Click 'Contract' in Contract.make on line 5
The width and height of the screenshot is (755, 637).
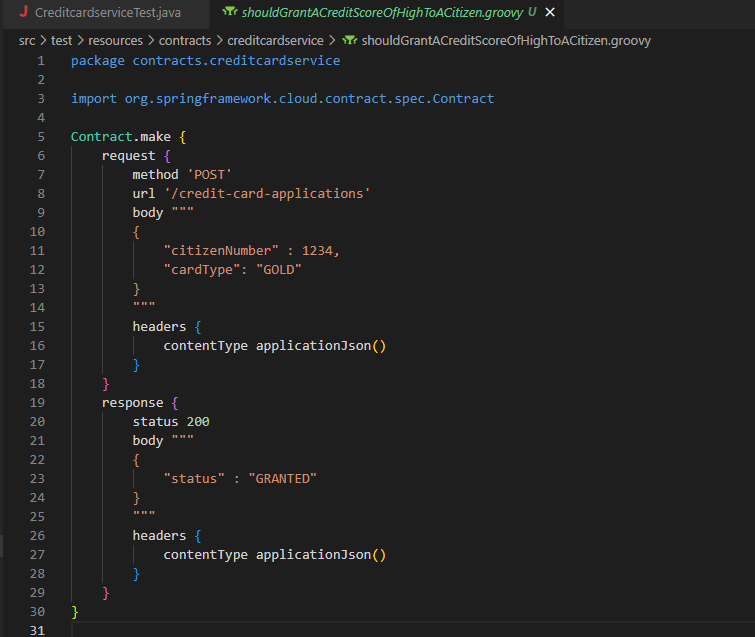(102, 137)
